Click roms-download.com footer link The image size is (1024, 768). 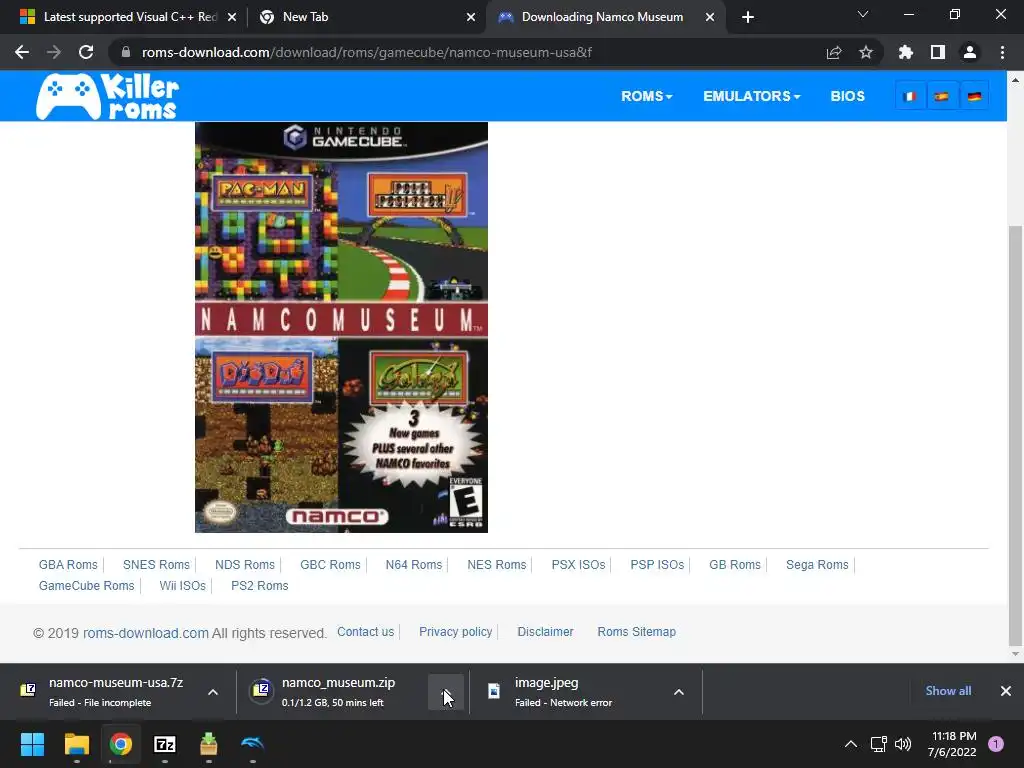coord(146,633)
